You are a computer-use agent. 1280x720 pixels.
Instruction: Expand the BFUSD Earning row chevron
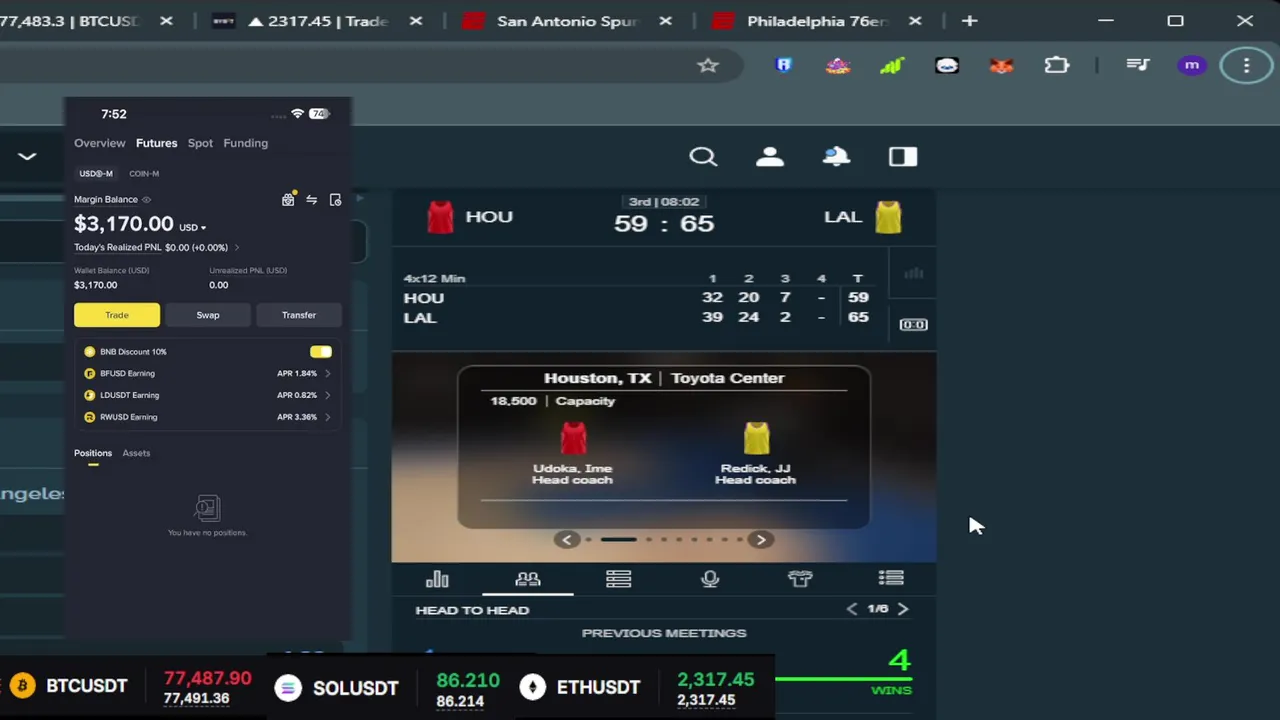point(327,374)
